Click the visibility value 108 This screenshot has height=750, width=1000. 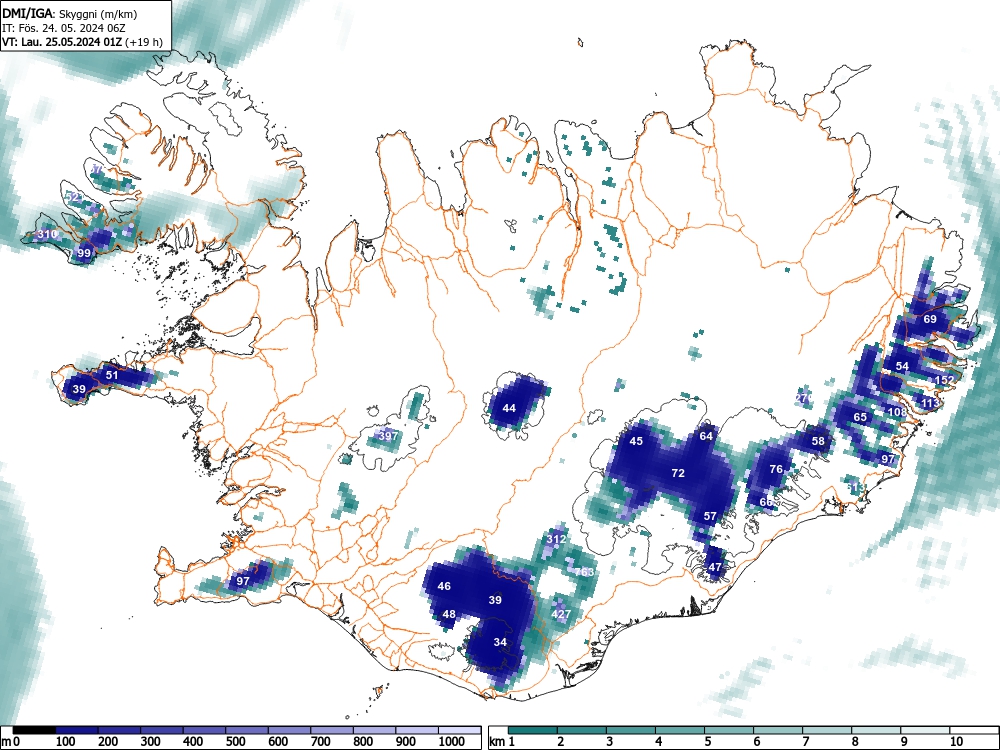tap(897, 412)
